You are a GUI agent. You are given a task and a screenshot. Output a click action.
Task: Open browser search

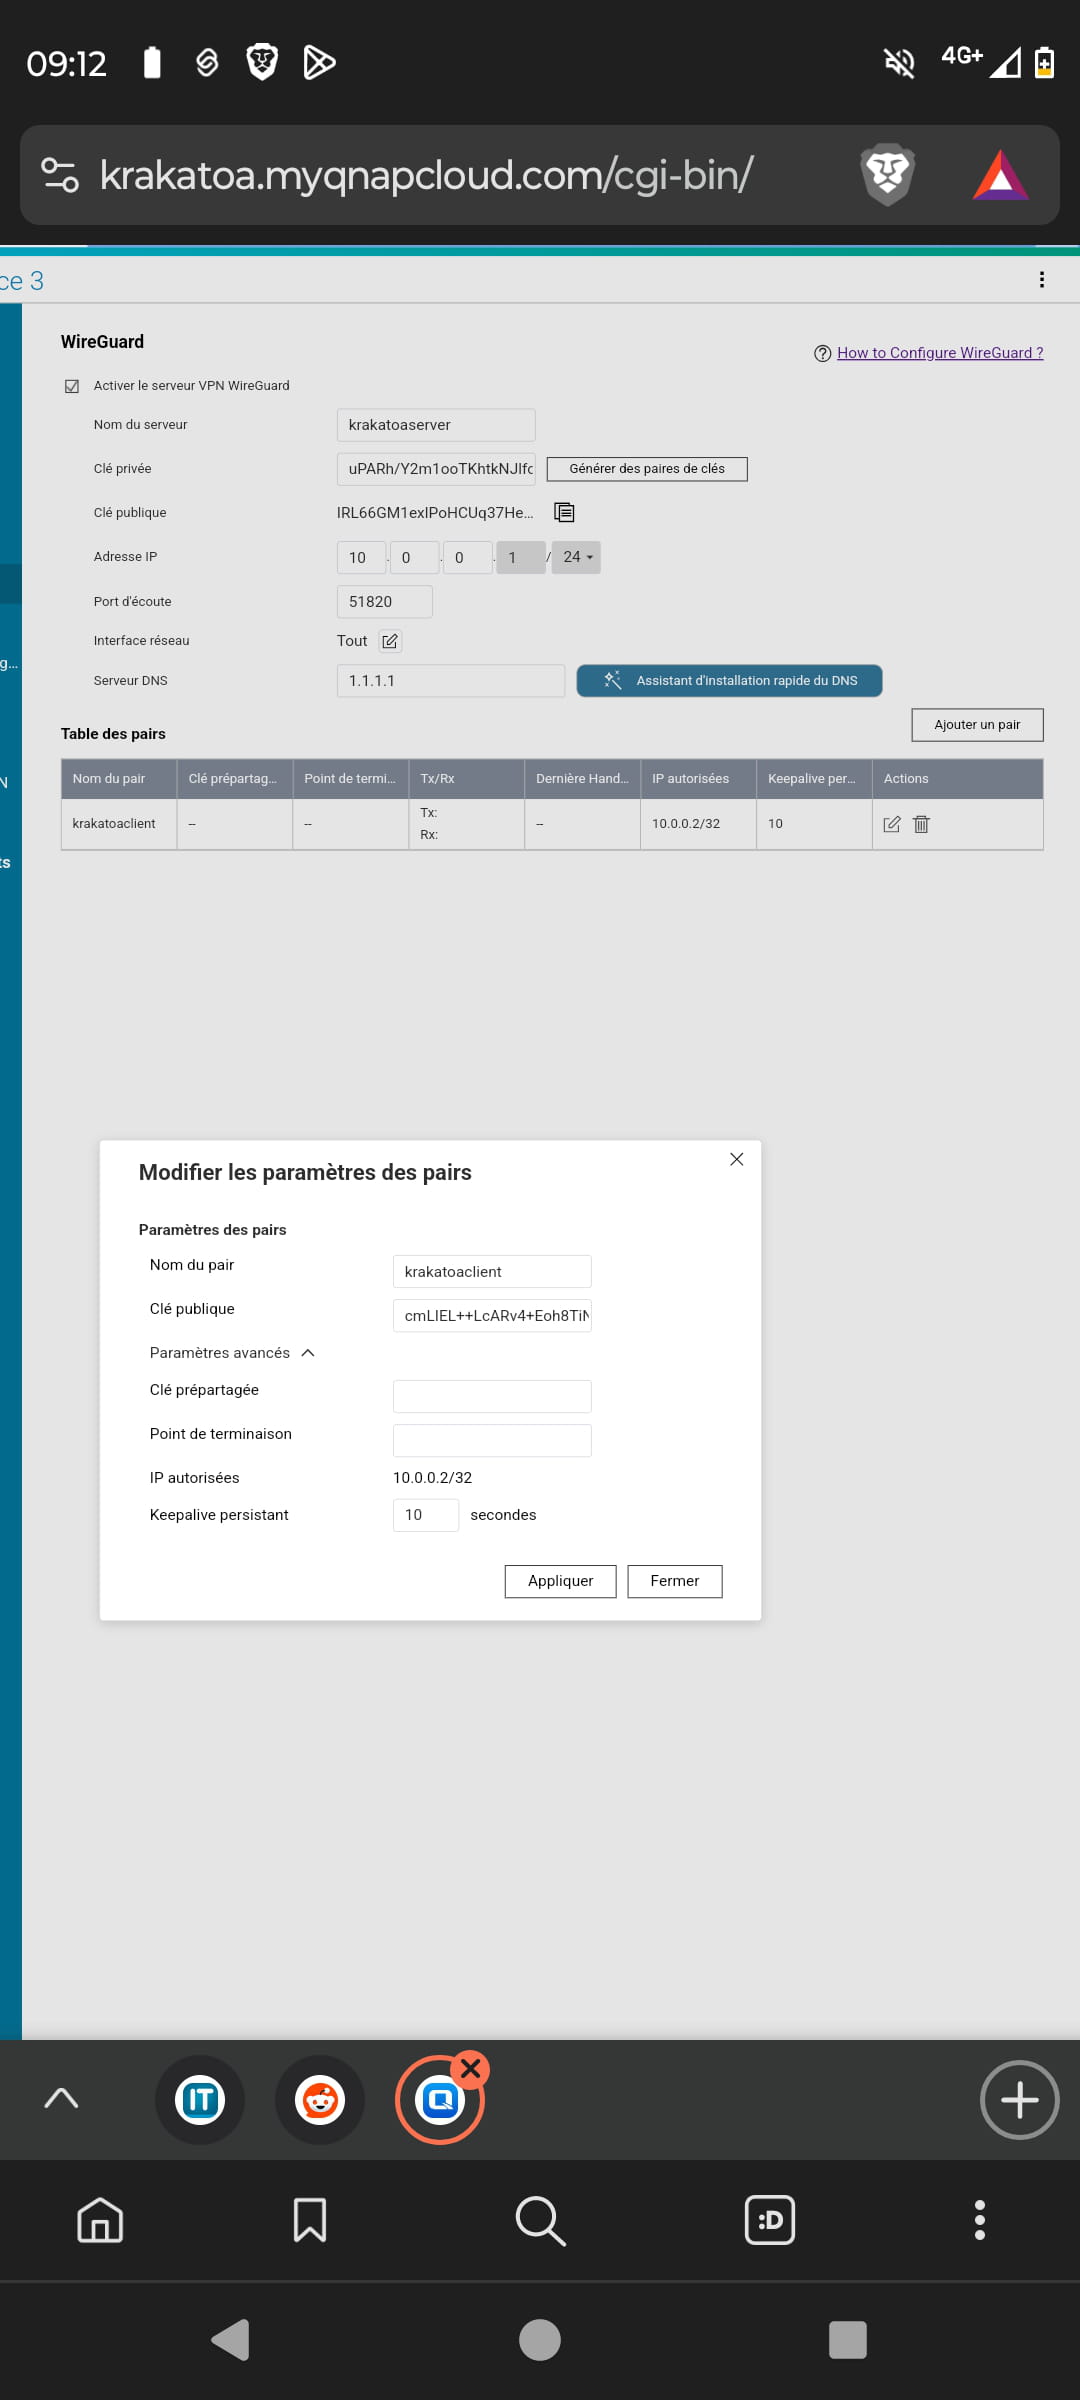click(x=540, y=2220)
